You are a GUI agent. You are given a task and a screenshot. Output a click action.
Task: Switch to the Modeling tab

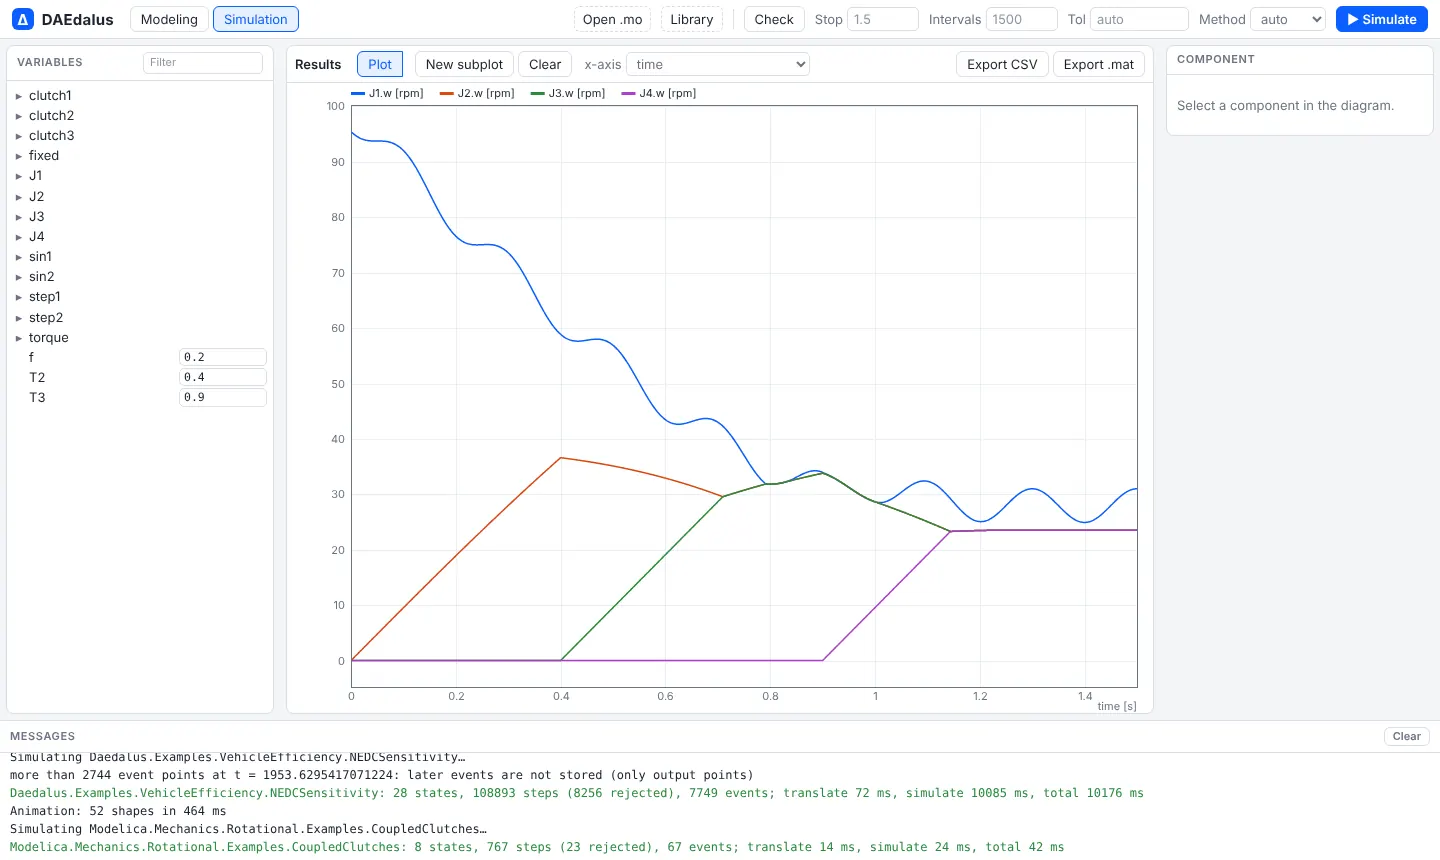(x=169, y=19)
